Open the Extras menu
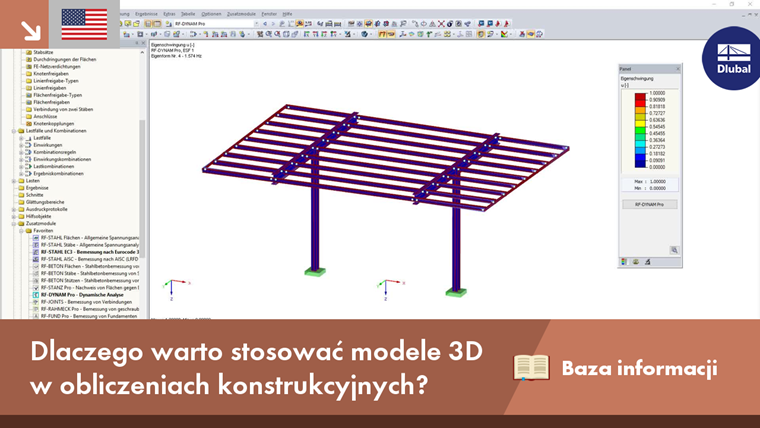Viewport: 760px width, 428px height. 169,14
